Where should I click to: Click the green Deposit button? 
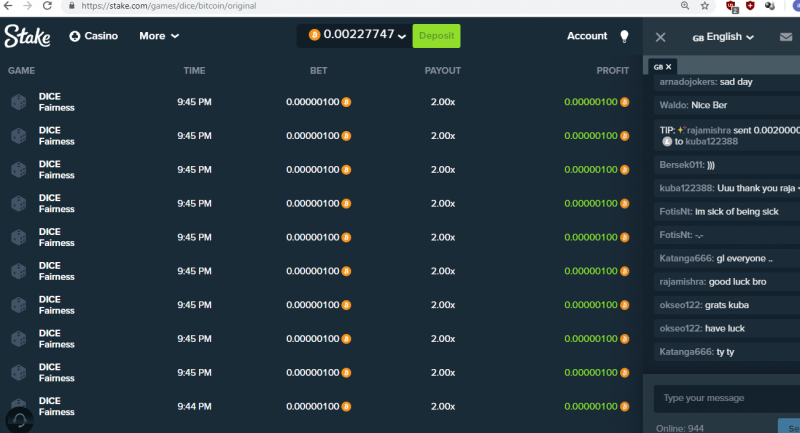(436, 36)
